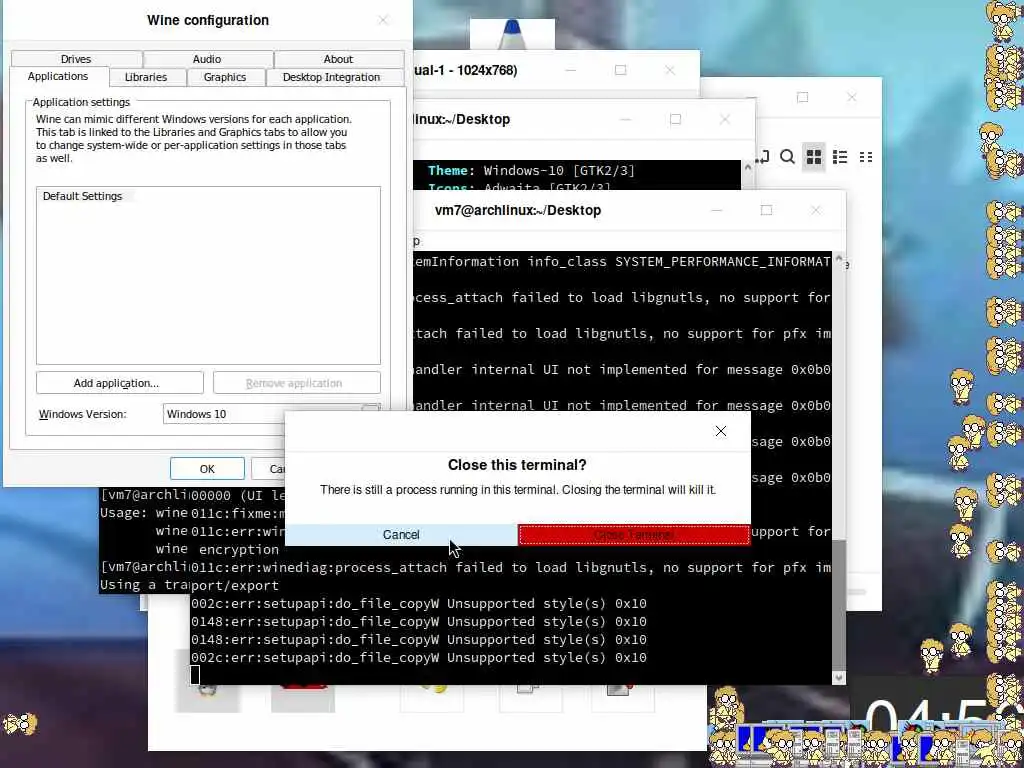Click Cancel in the terminal close dialog
Image resolution: width=1024 pixels, height=768 pixels.
pyautogui.click(x=401, y=535)
